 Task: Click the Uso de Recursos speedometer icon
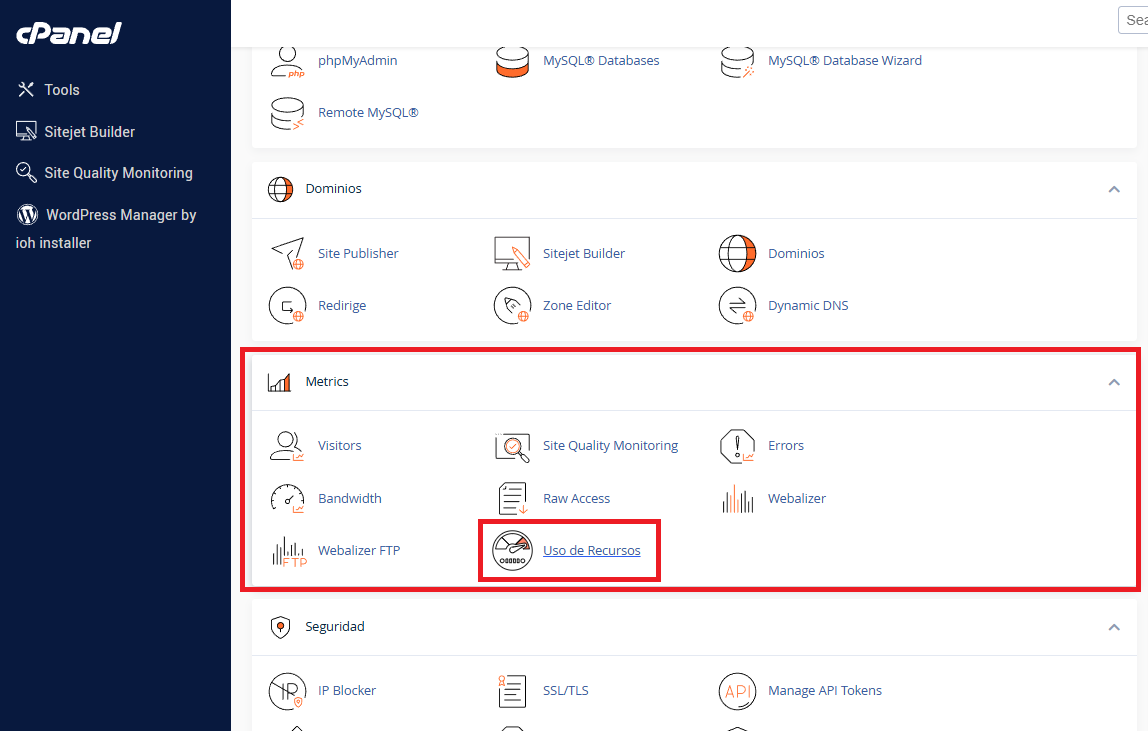(512, 551)
